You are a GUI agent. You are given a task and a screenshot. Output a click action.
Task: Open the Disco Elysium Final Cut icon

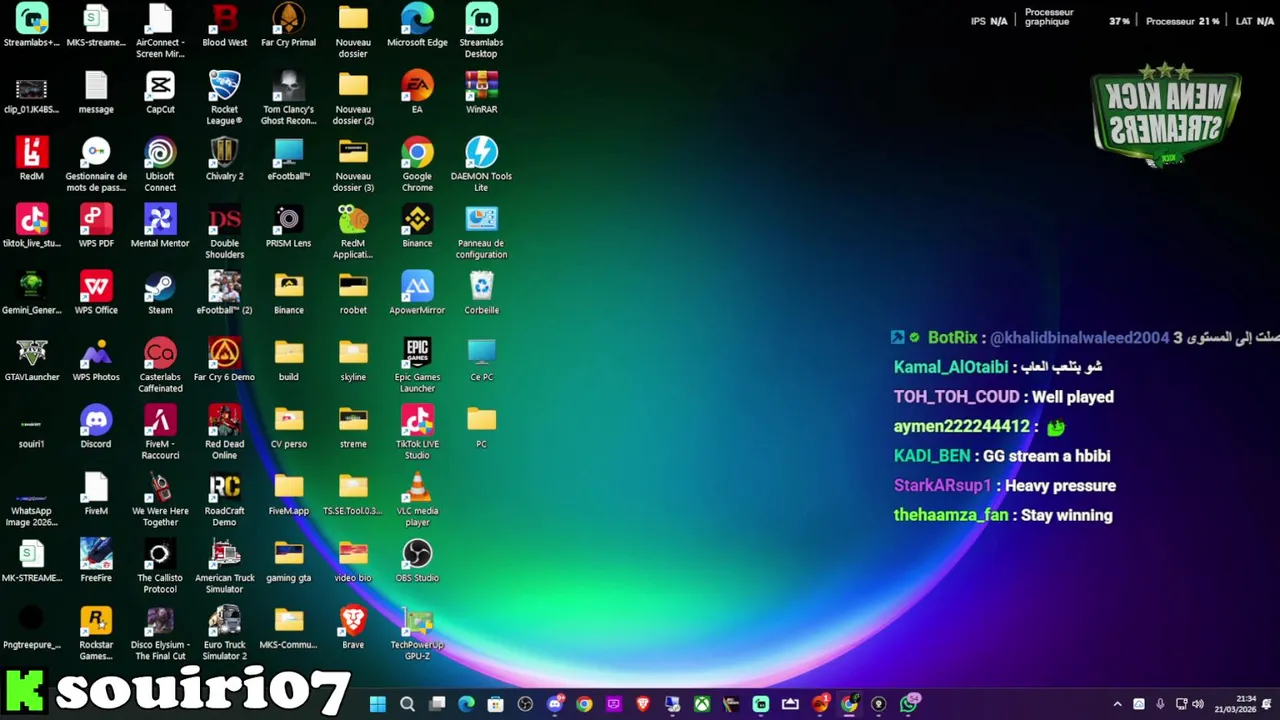[160, 633]
